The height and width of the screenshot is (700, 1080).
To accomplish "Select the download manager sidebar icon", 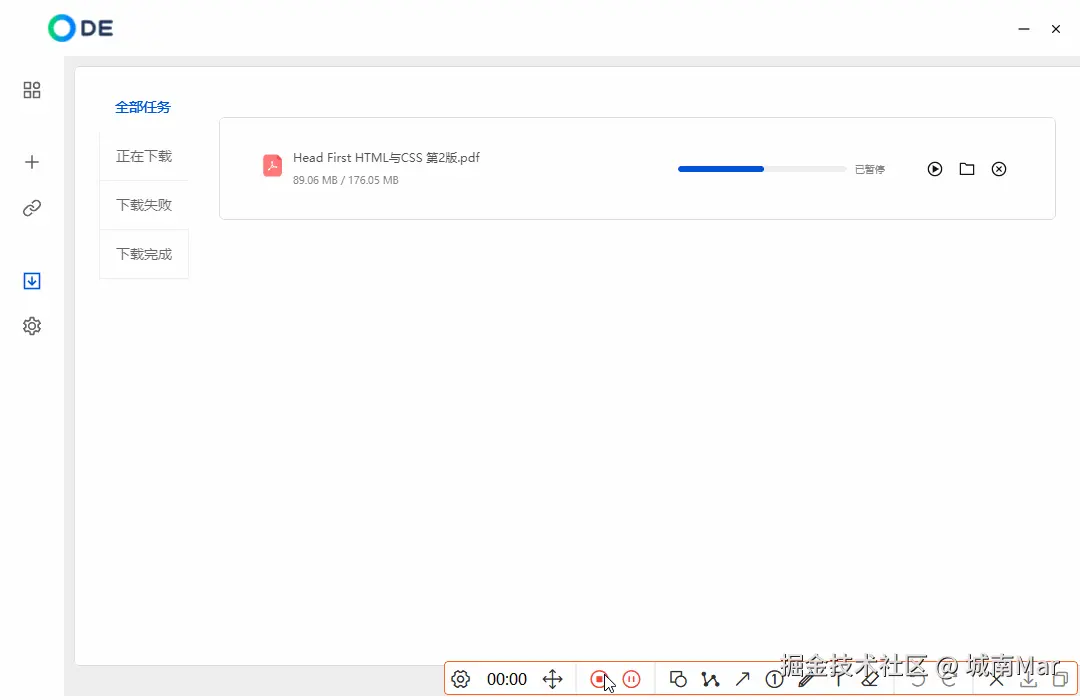I will tap(32, 280).
